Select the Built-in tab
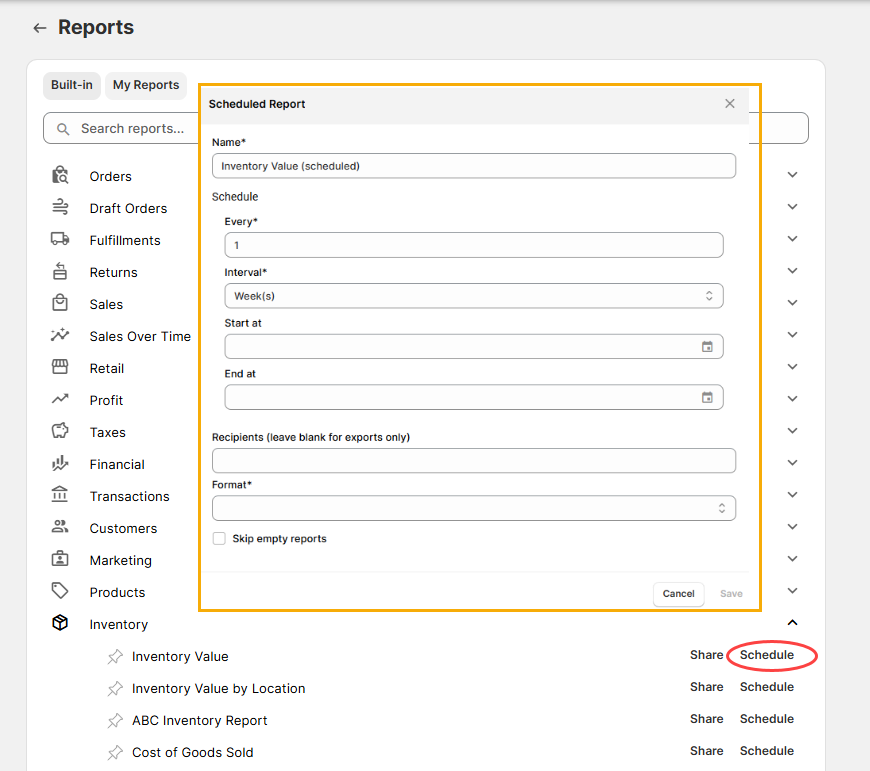The height and width of the screenshot is (771, 870). [x=72, y=85]
